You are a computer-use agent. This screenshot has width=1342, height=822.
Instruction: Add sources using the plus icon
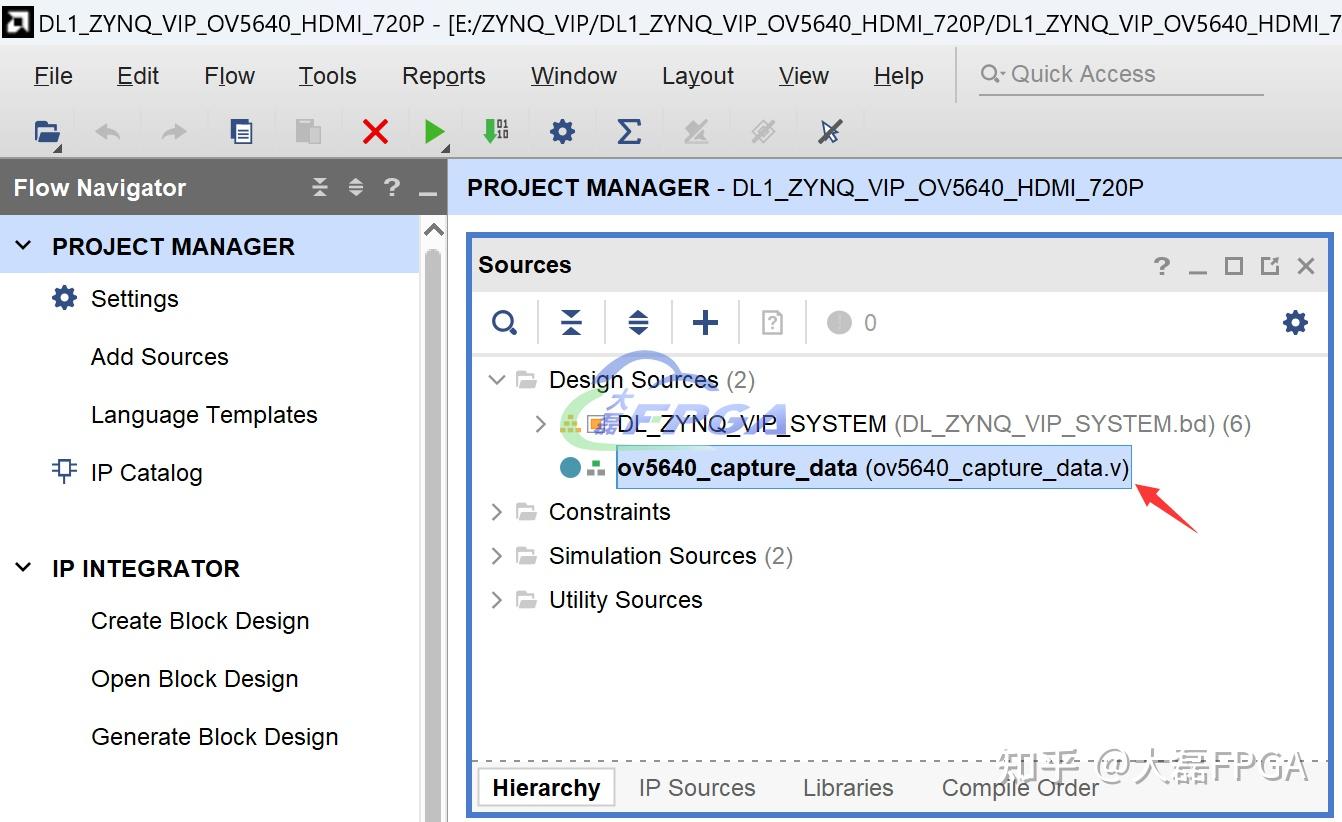(705, 323)
